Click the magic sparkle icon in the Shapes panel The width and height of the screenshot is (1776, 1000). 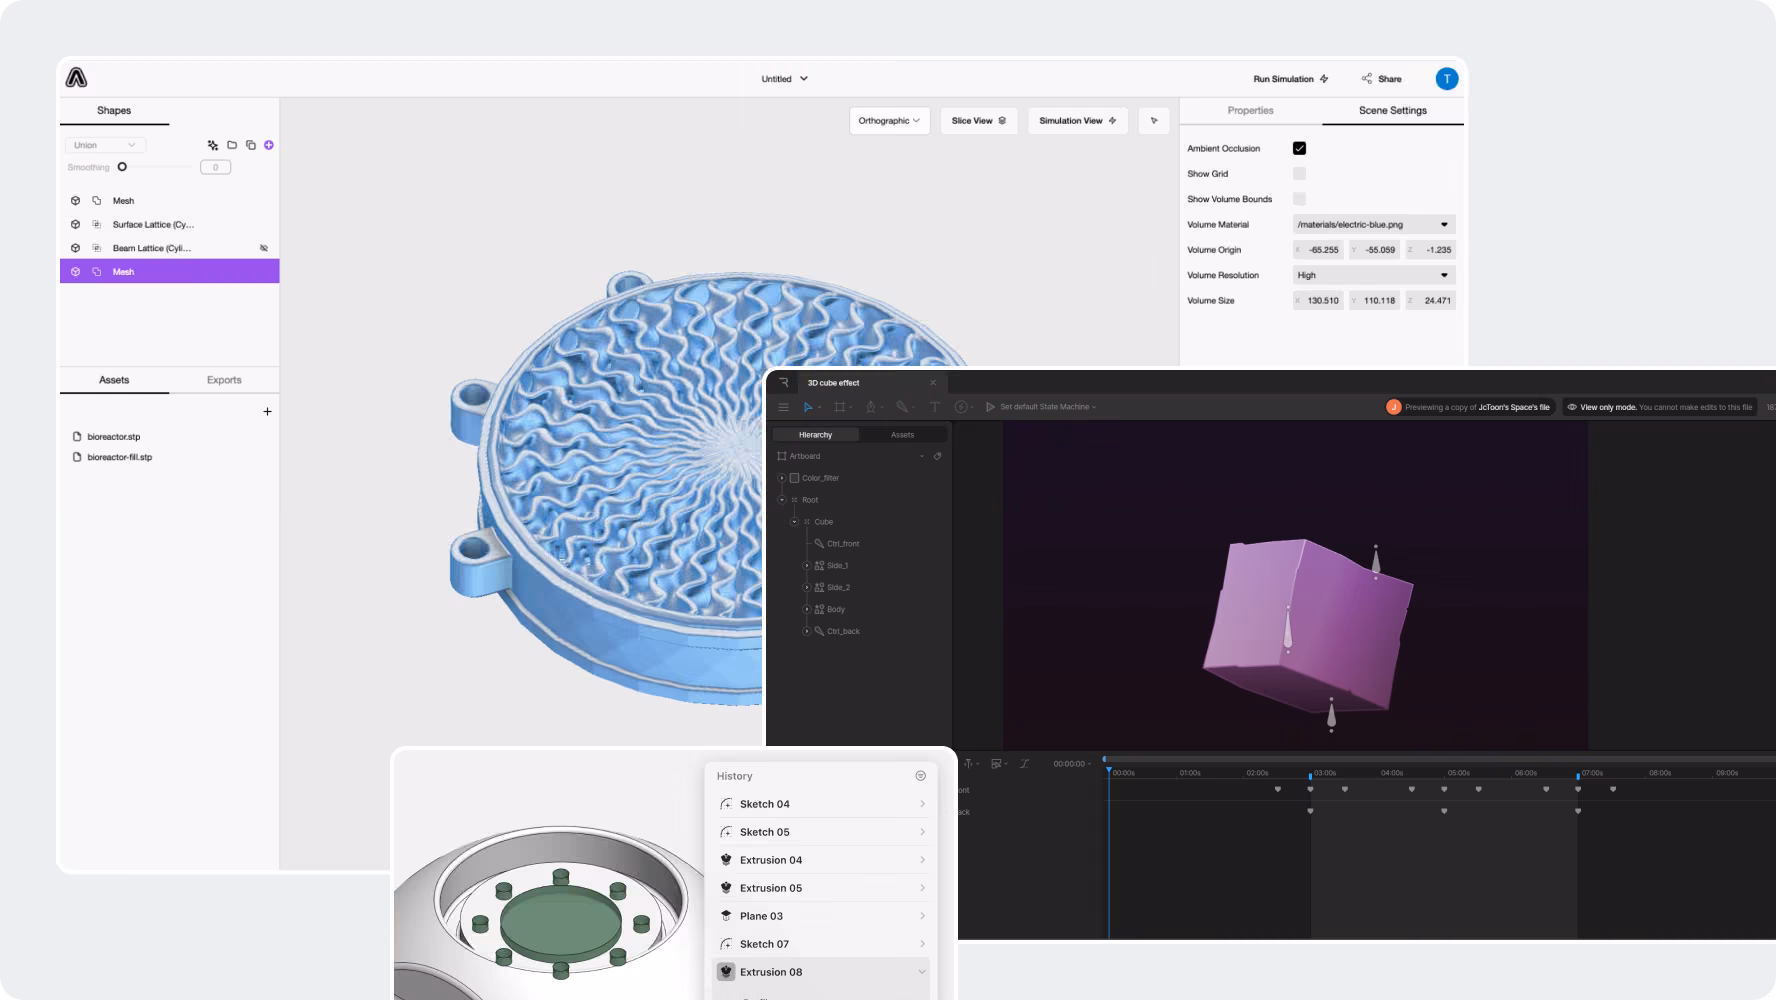click(213, 145)
